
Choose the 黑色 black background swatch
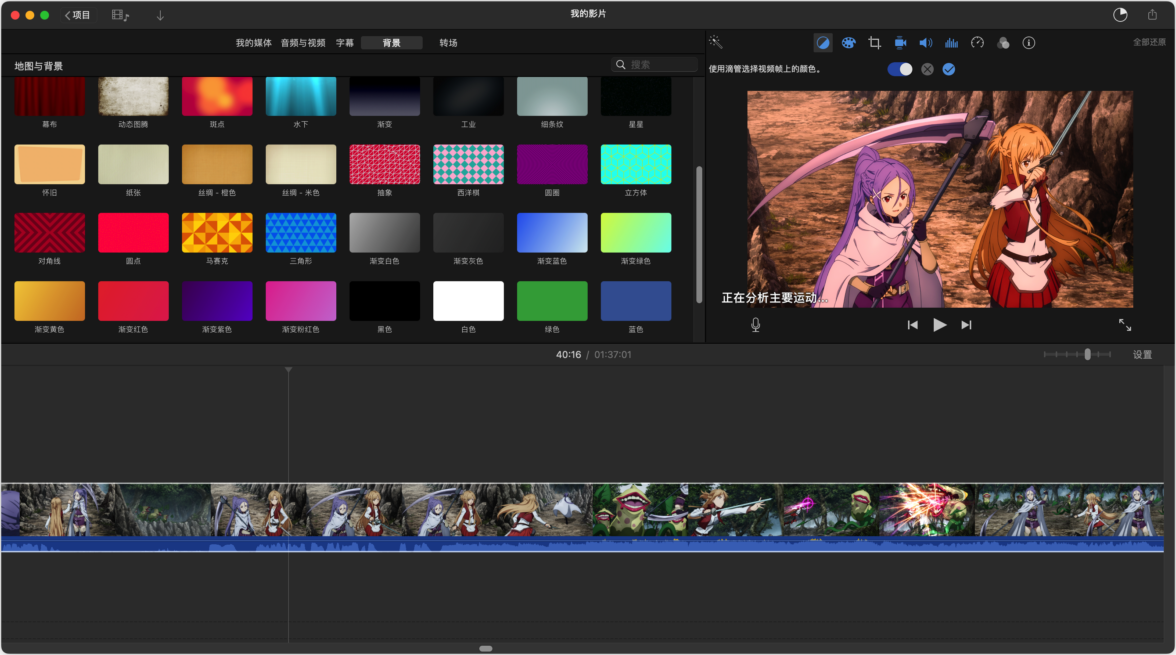[385, 301]
